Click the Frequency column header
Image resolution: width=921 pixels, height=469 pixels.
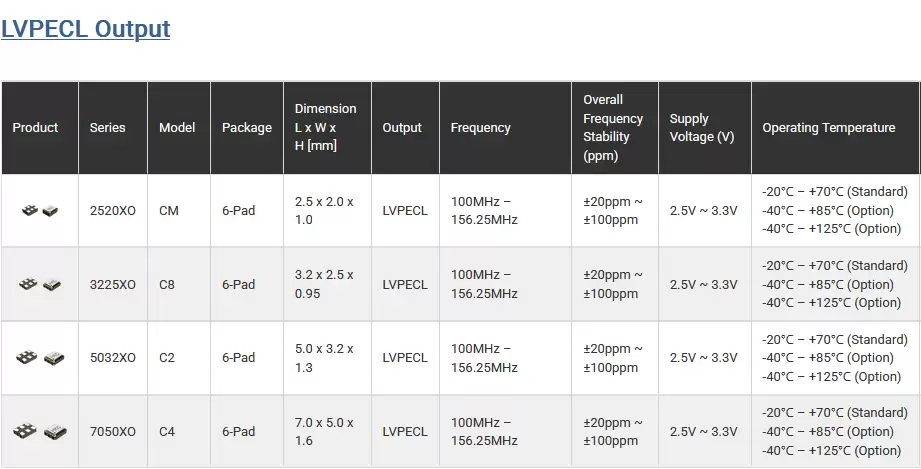480,128
